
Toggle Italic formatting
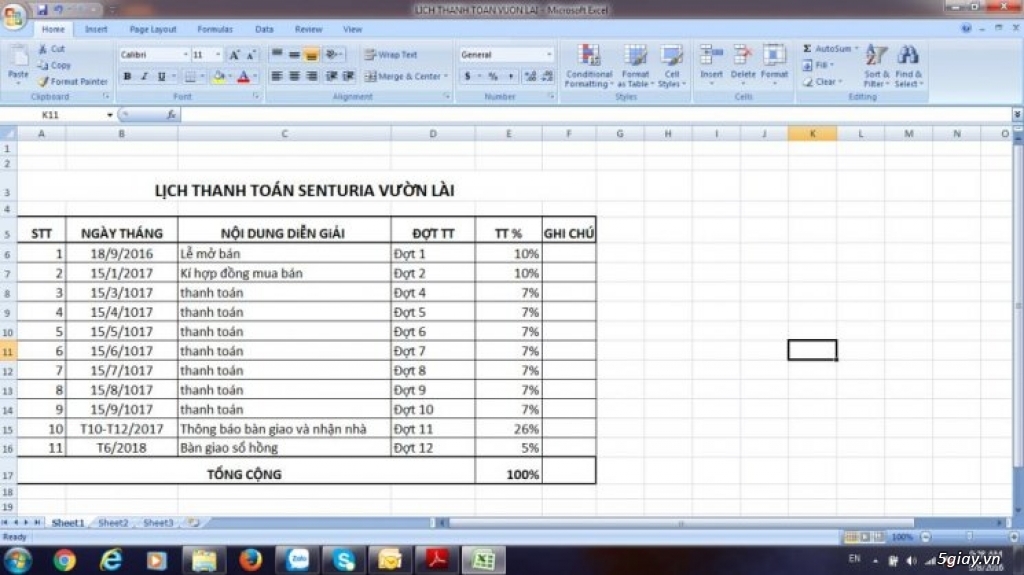144,76
